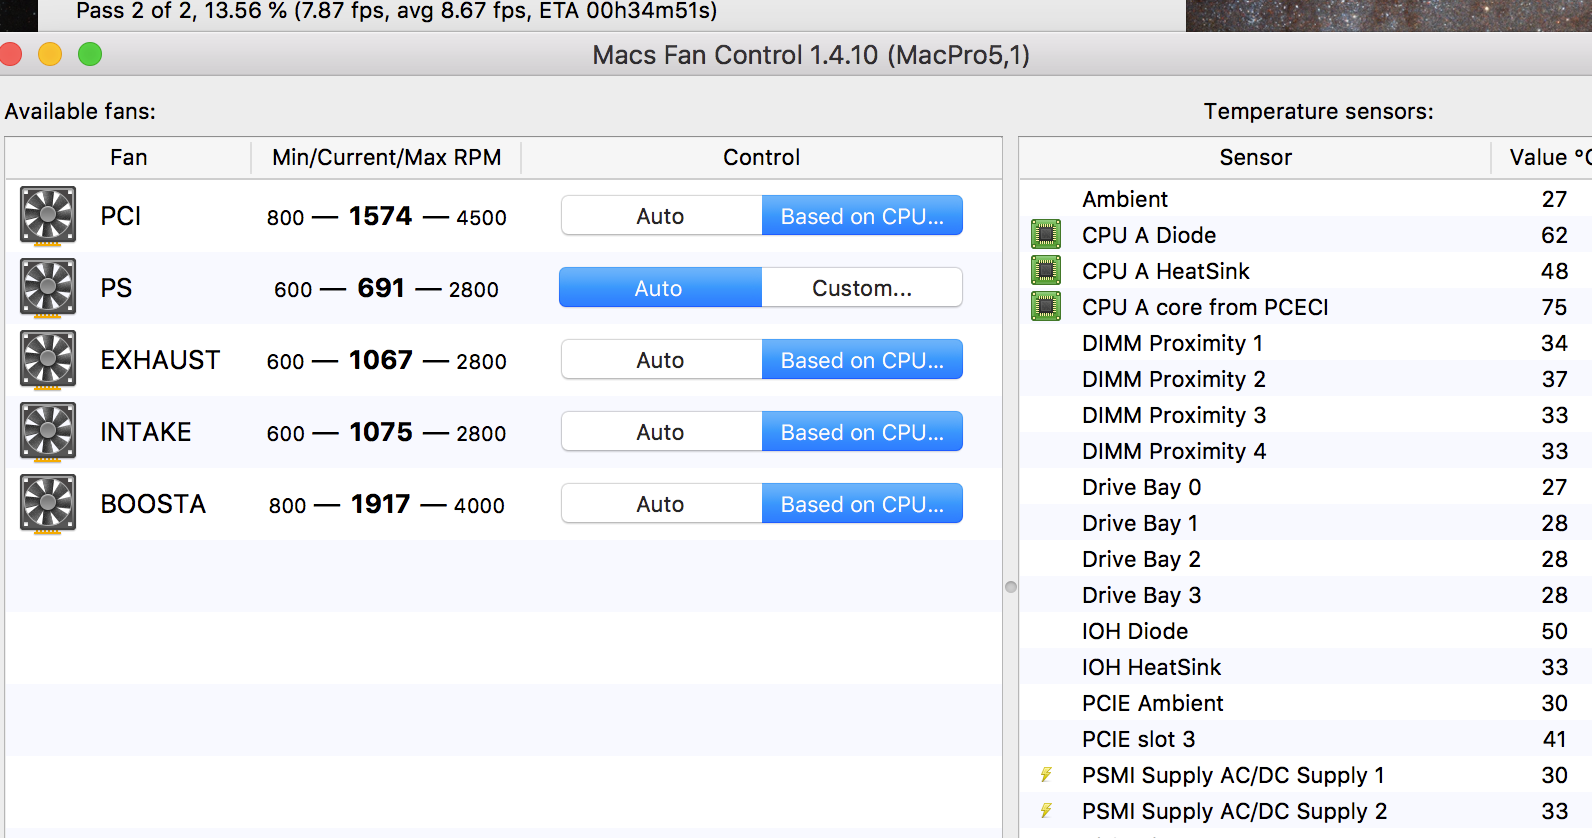Select the CPU A HeatSink sensor name

(1166, 271)
